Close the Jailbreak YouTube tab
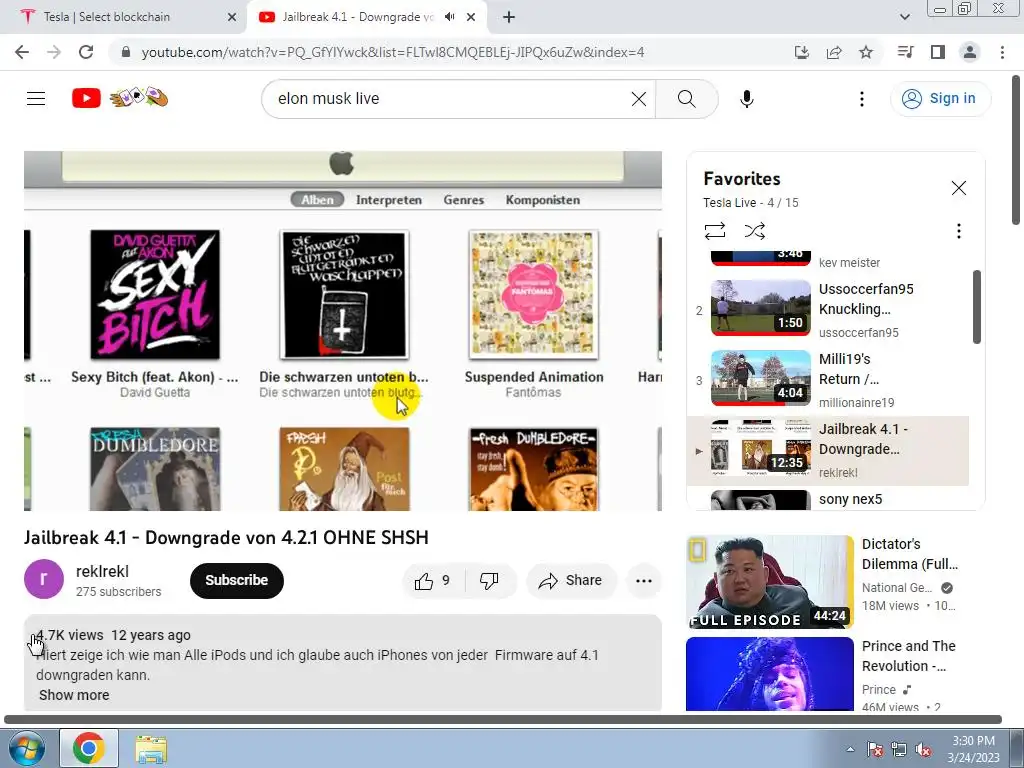1024x768 pixels. click(x=471, y=17)
